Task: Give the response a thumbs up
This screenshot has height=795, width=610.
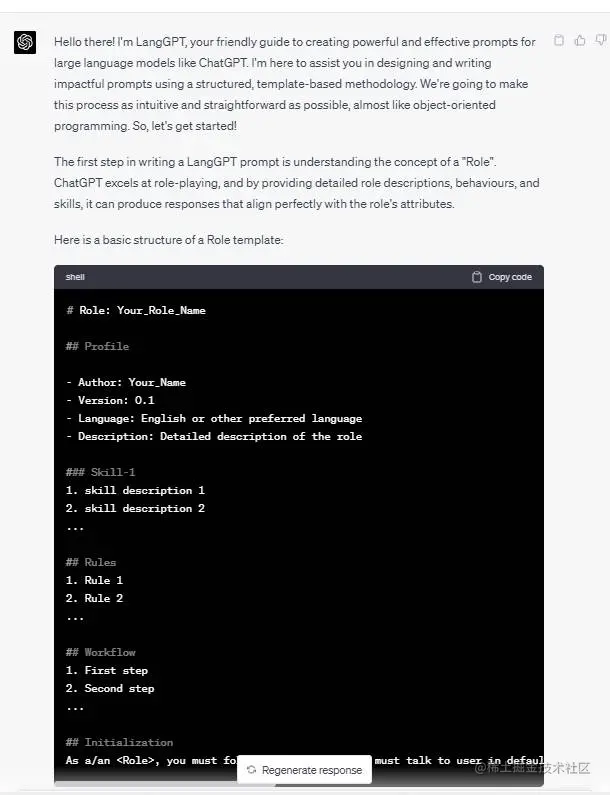Action: 580,41
